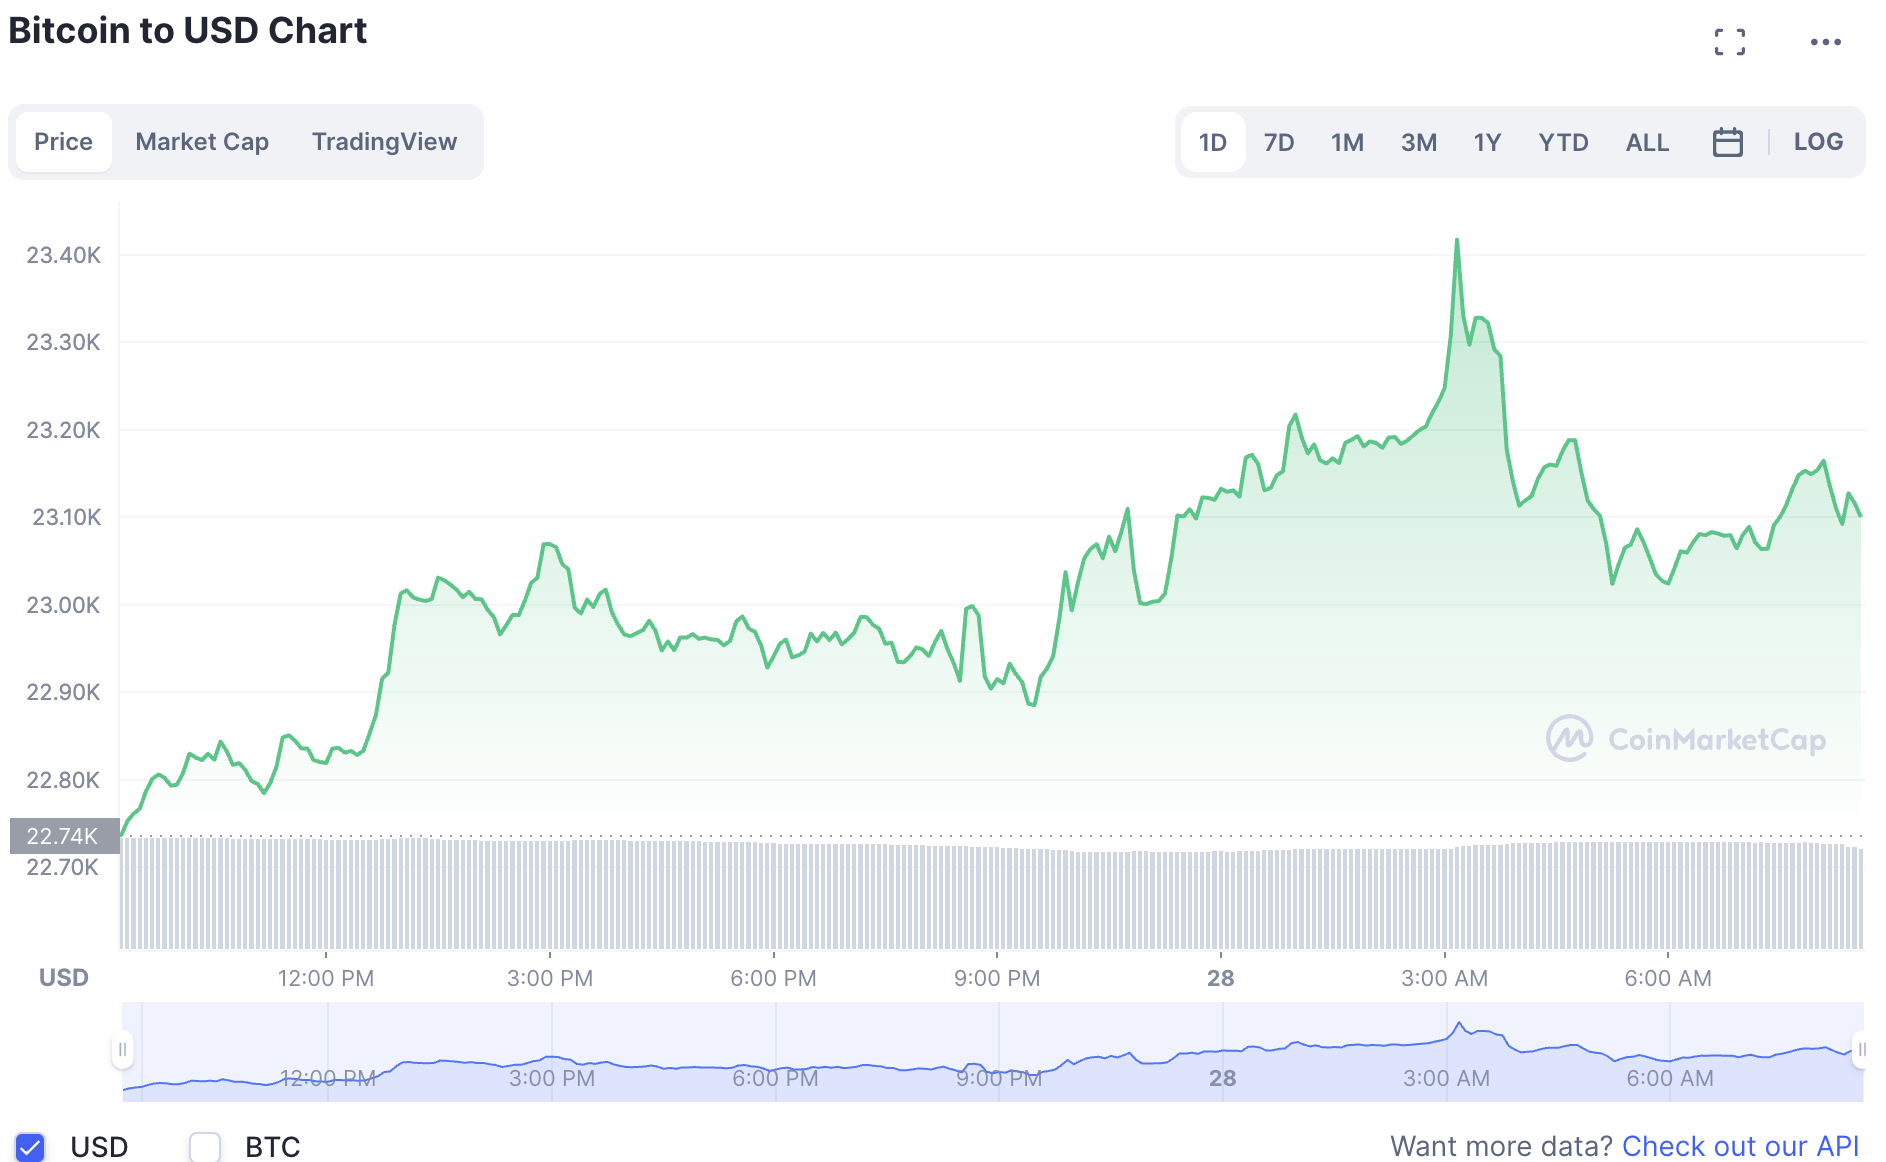Click the 9:00 PM label on main chart axis

(997, 978)
